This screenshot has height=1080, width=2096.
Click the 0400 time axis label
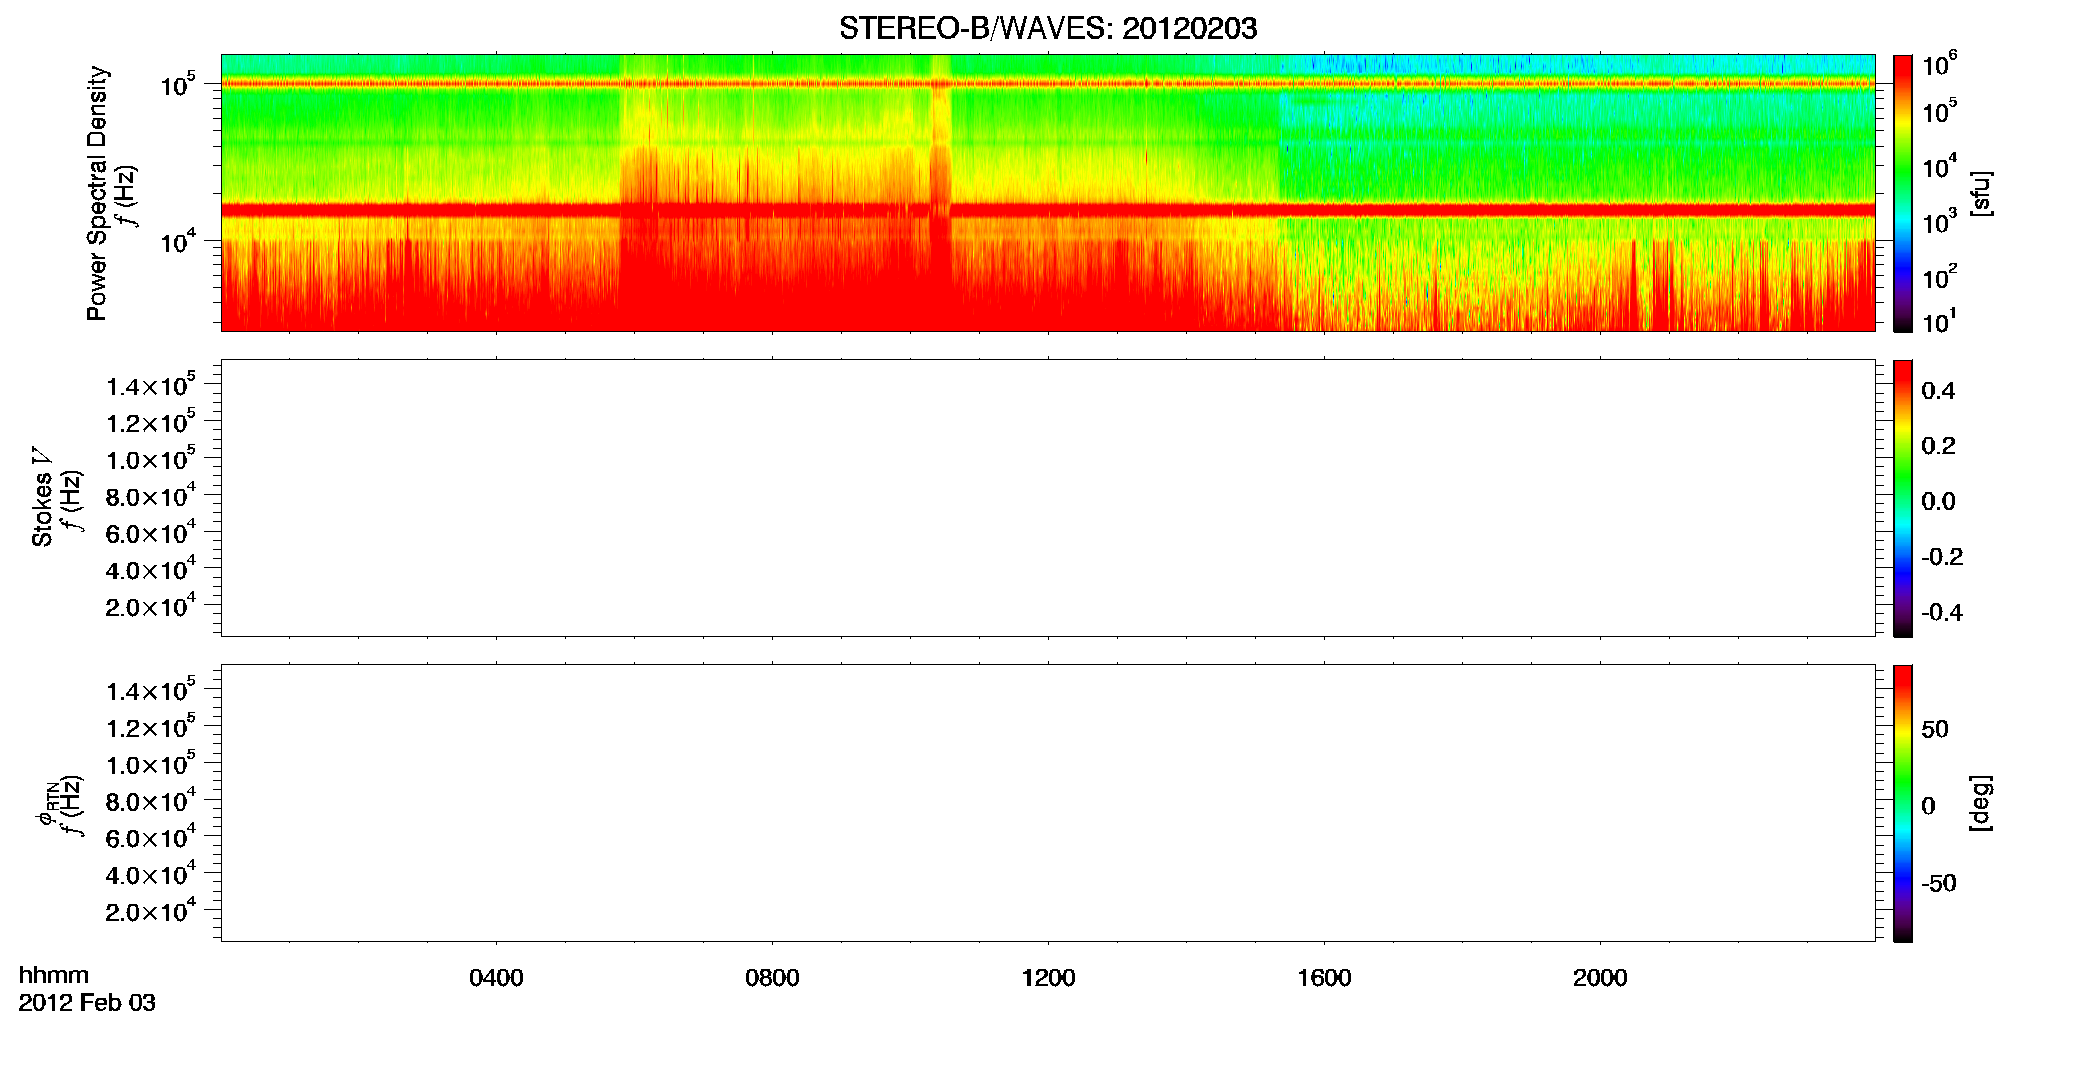point(496,978)
